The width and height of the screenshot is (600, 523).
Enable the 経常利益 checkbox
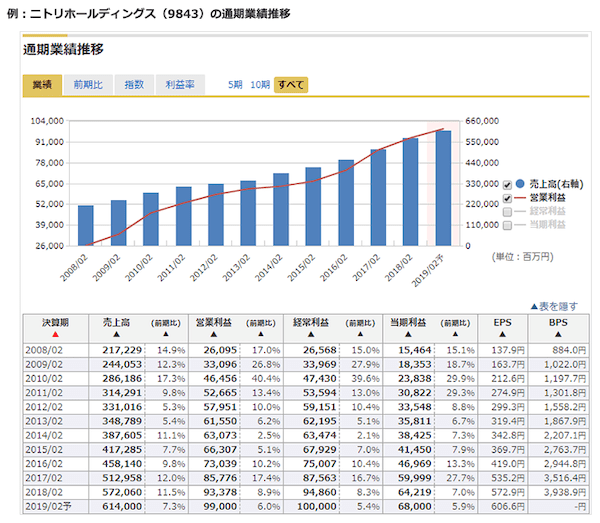(507, 212)
